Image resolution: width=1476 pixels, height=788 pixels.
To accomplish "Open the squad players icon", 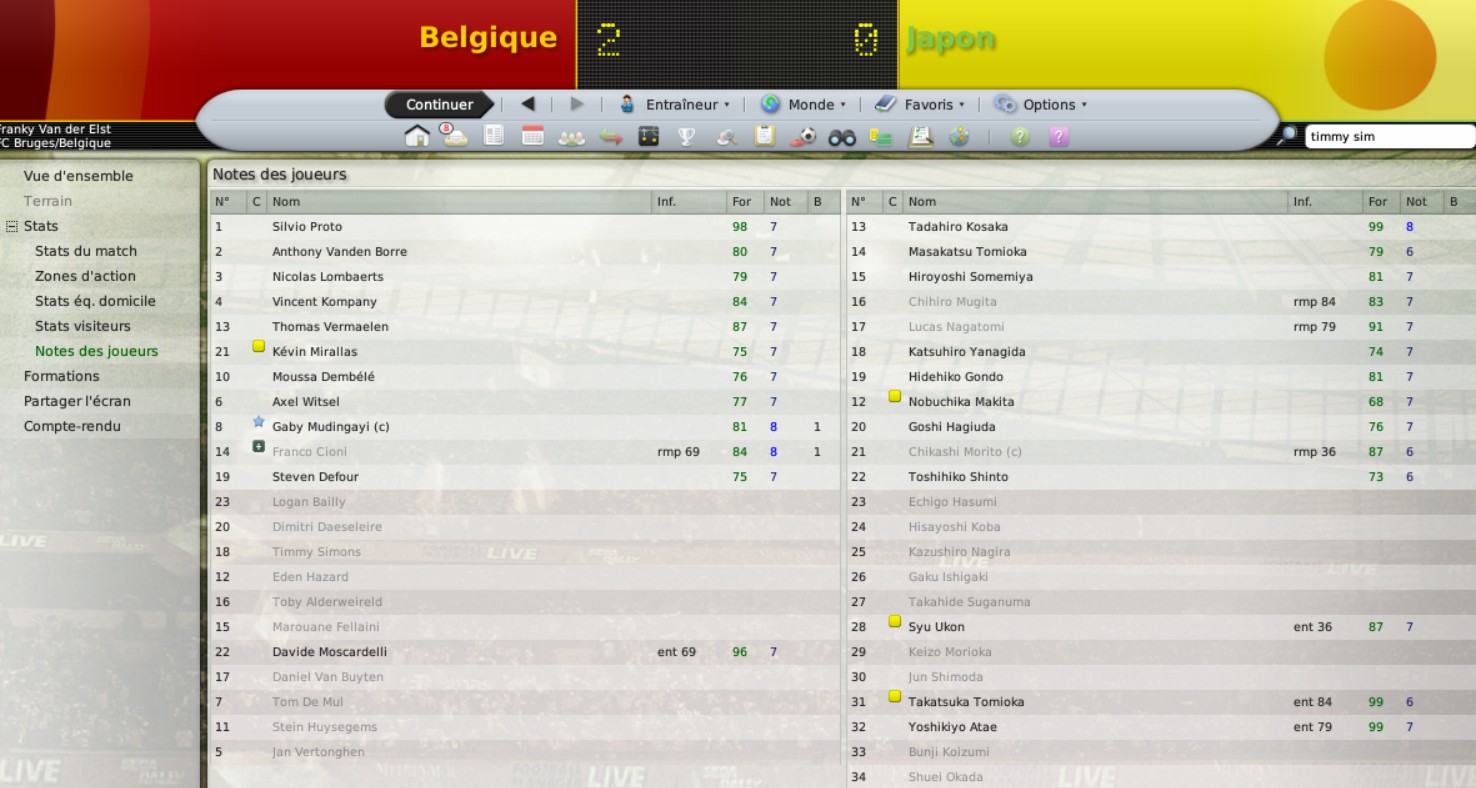I will click(571, 137).
